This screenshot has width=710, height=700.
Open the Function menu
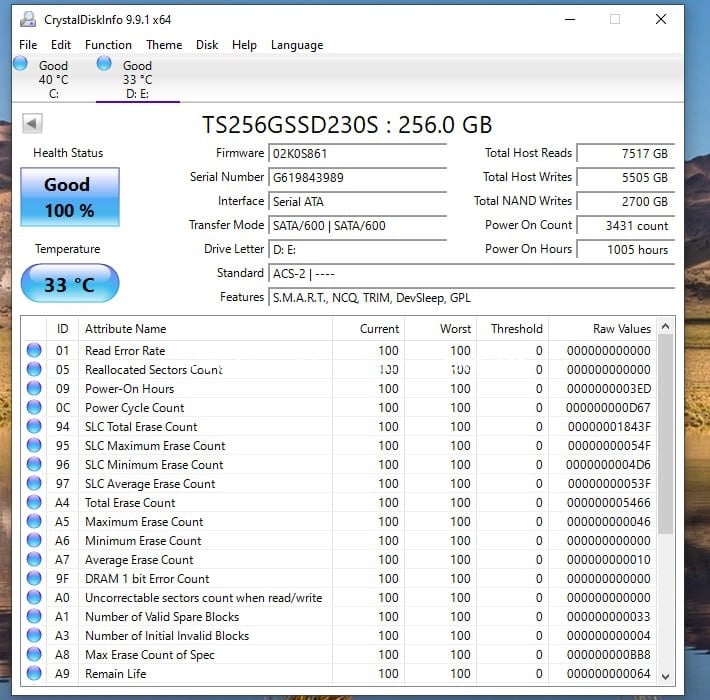pyautogui.click(x=108, y=45)
